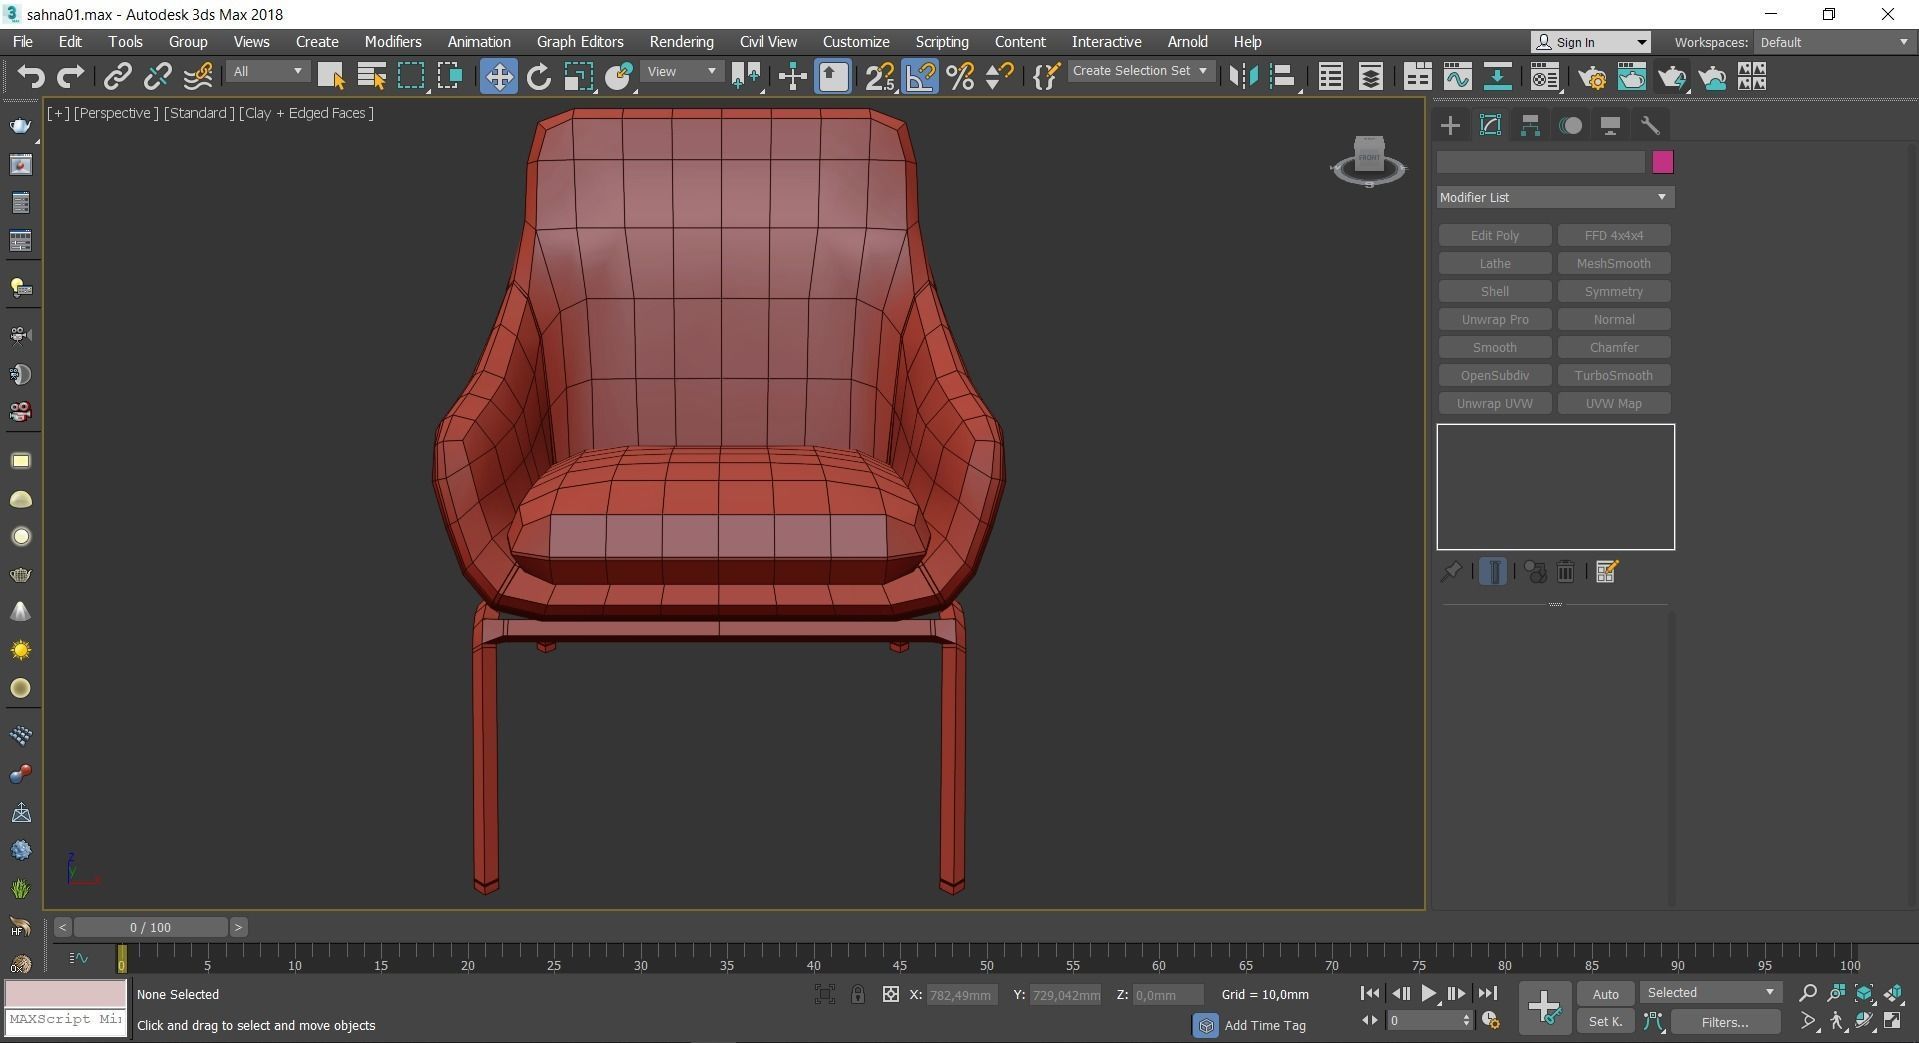Screen dimensions: 1919x1043
Task: Switch to the Utilities panel tab
Action: click(x=1650, y=125)
